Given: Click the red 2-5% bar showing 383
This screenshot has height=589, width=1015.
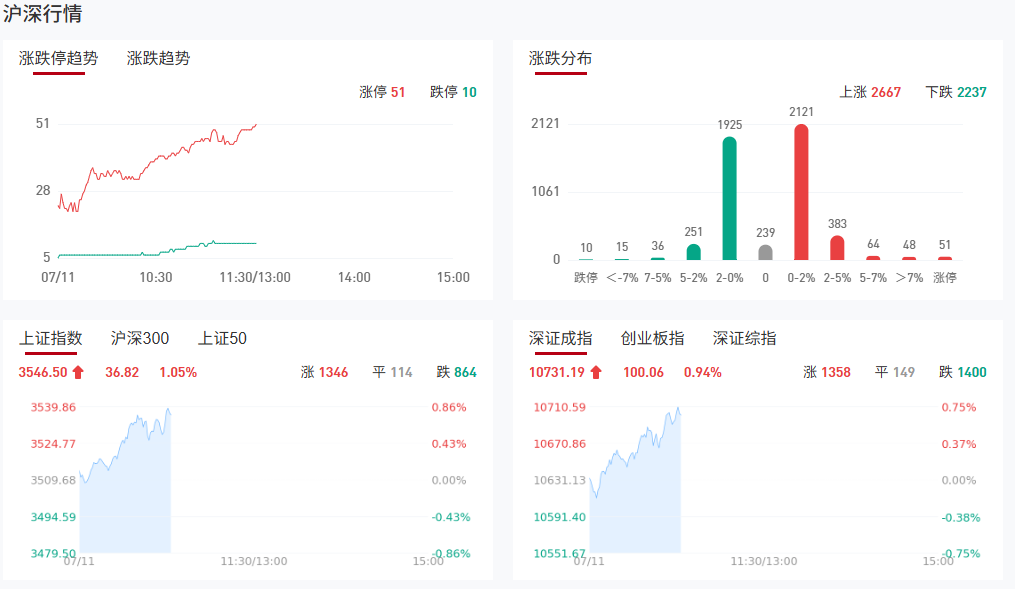Looking at the screenshot, I should (x=837, y=247).
